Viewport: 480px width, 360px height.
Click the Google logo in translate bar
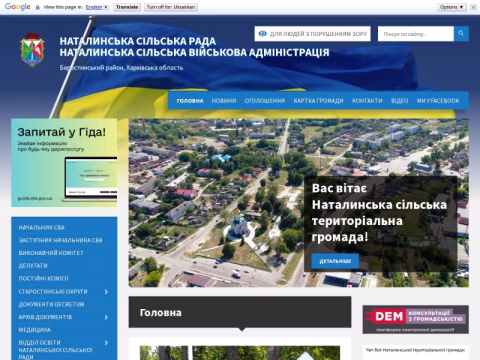point(18,7)
